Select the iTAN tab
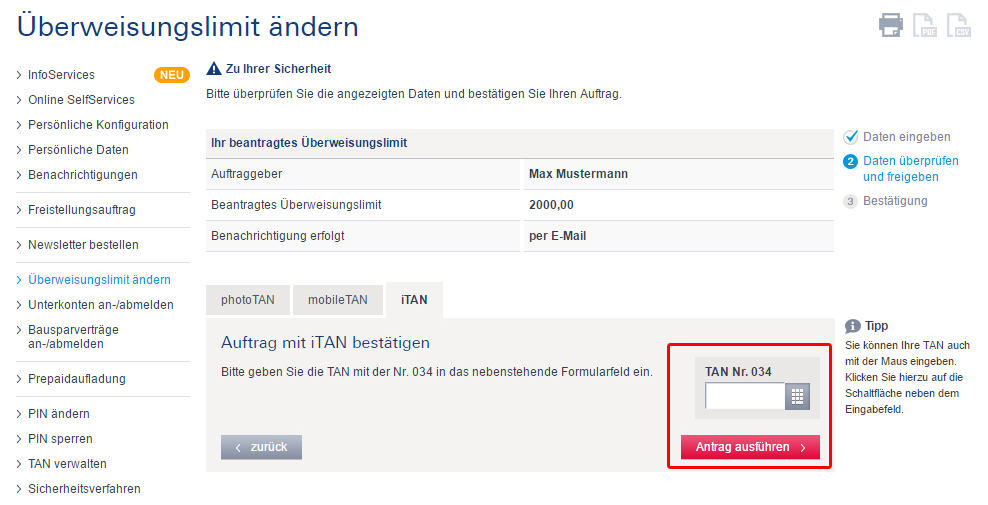The width and height of the screenshot is (988, 505). click(x=414, y=300)
